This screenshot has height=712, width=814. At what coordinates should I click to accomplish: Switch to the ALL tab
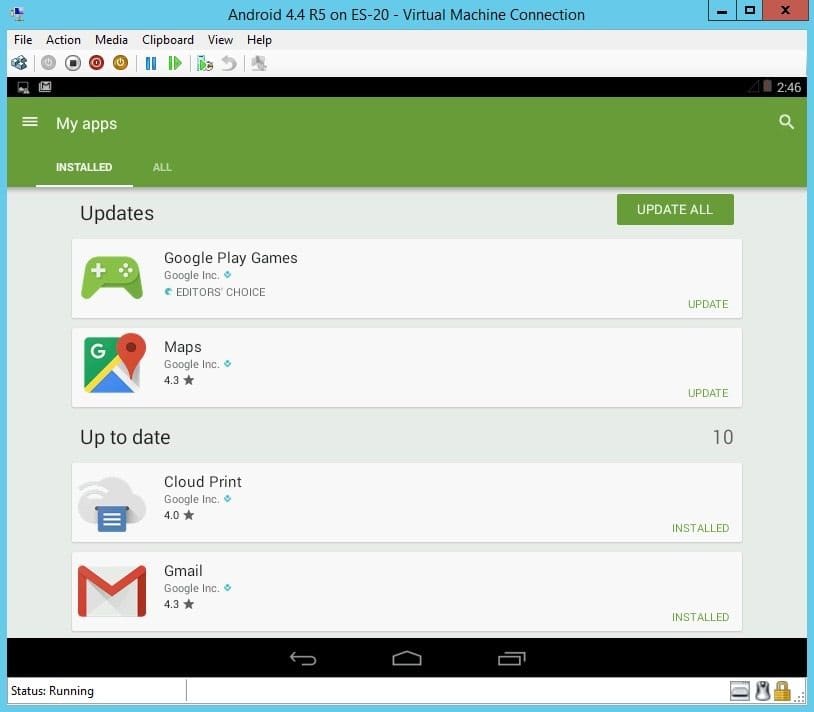point(162,167)
